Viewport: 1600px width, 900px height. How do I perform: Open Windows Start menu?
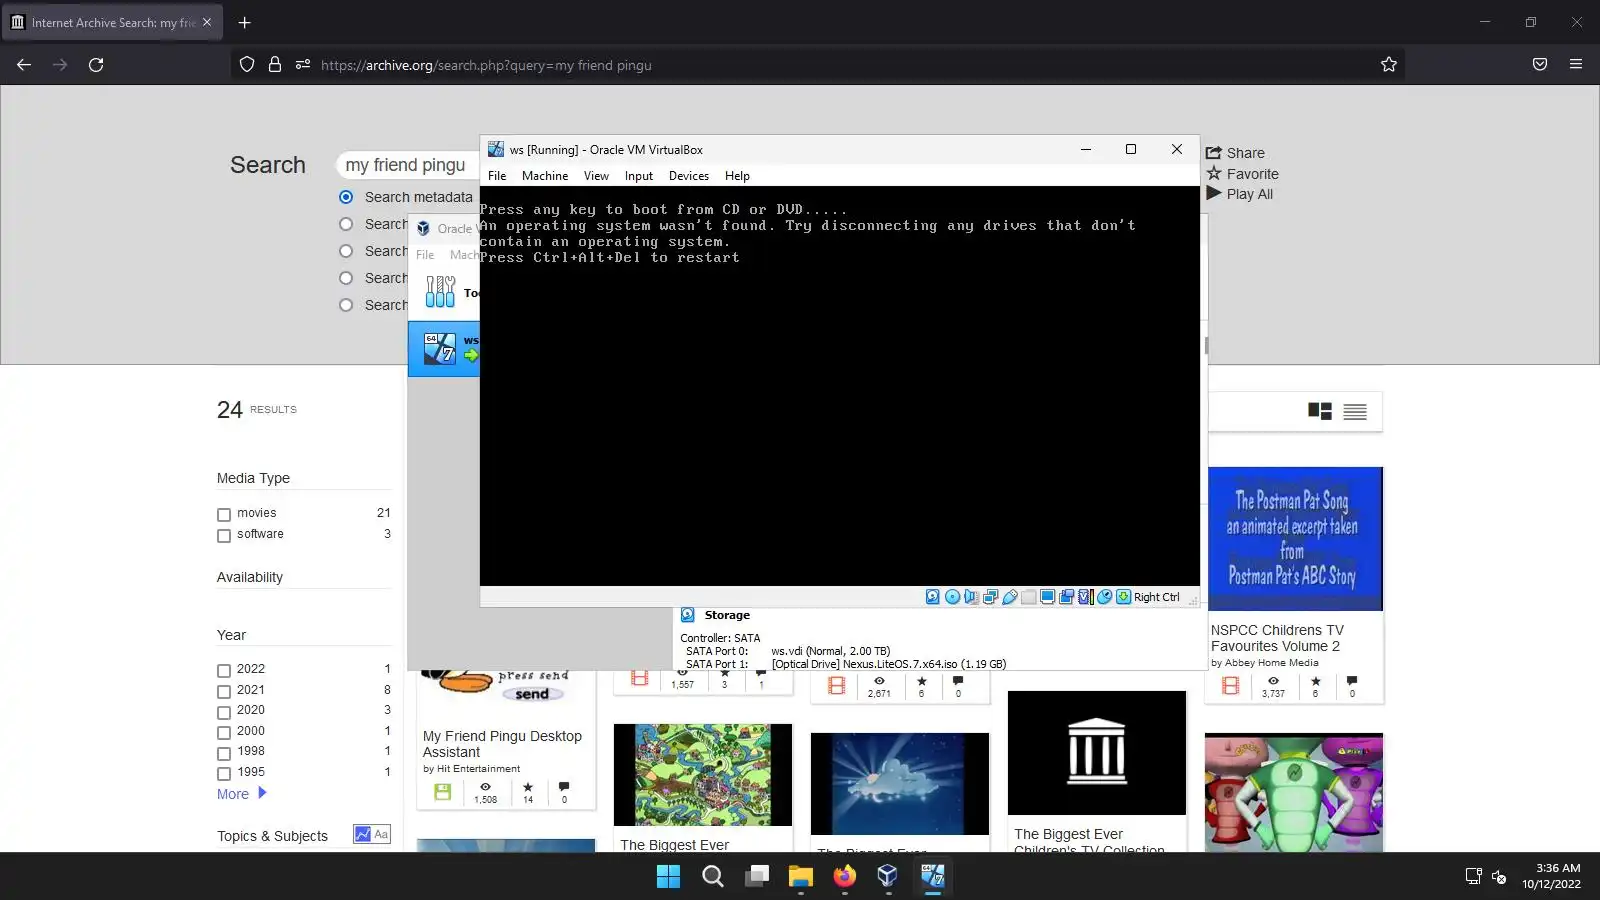668,877
